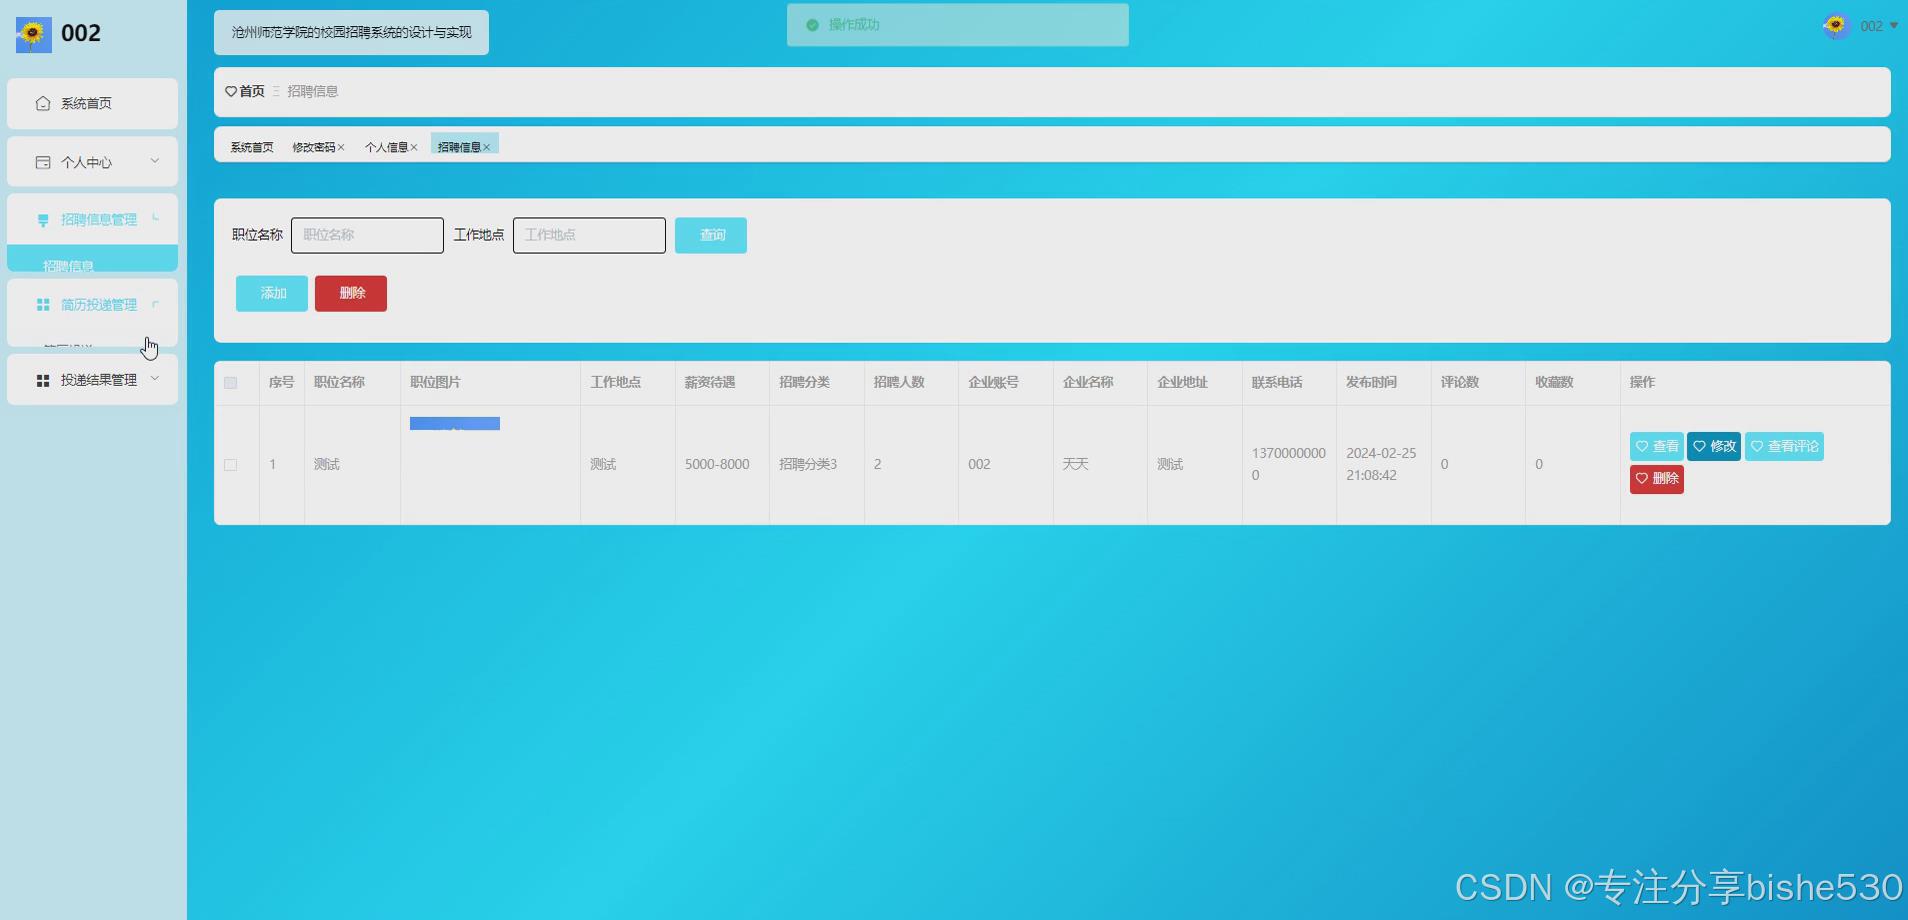Click the card icon beside 个人中心

43,162
